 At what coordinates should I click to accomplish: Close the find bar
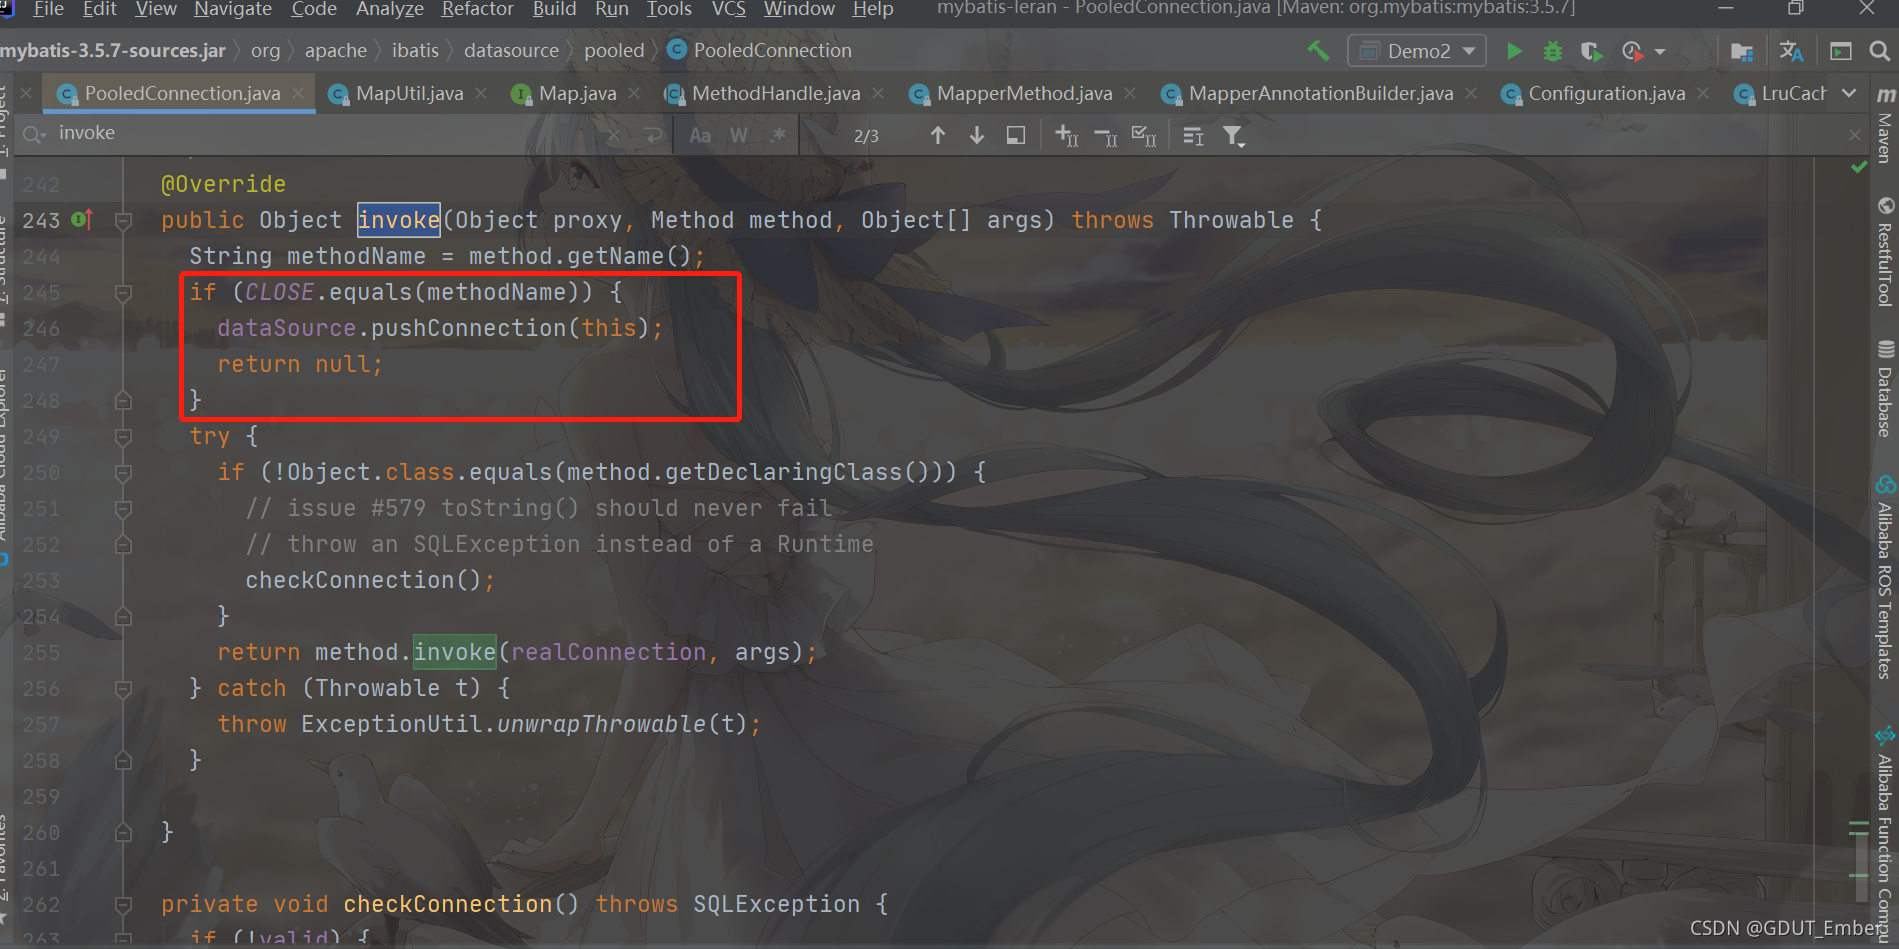1855,134
